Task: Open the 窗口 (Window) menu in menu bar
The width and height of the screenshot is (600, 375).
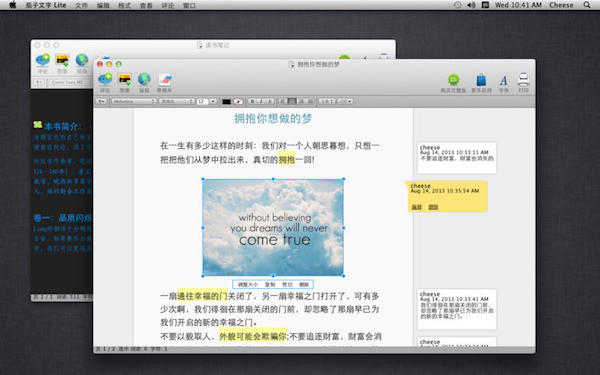Action: [x=189, y=5]
